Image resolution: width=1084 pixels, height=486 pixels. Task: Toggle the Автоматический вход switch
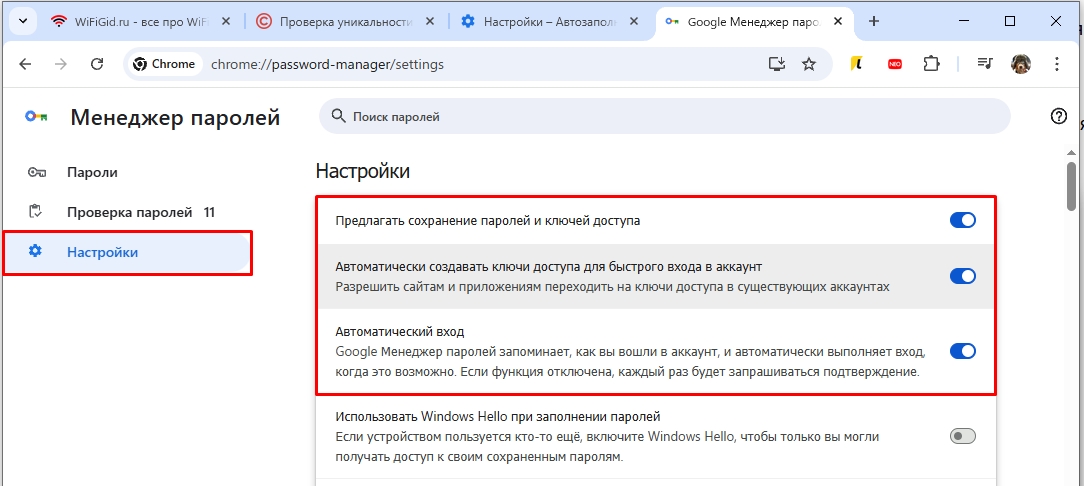point(962,351)
